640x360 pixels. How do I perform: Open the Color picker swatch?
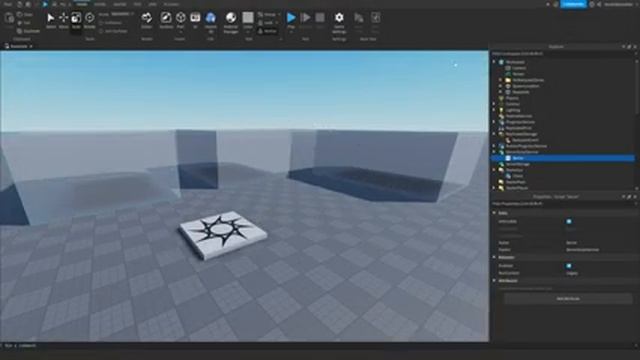click(x=248, y=18)
